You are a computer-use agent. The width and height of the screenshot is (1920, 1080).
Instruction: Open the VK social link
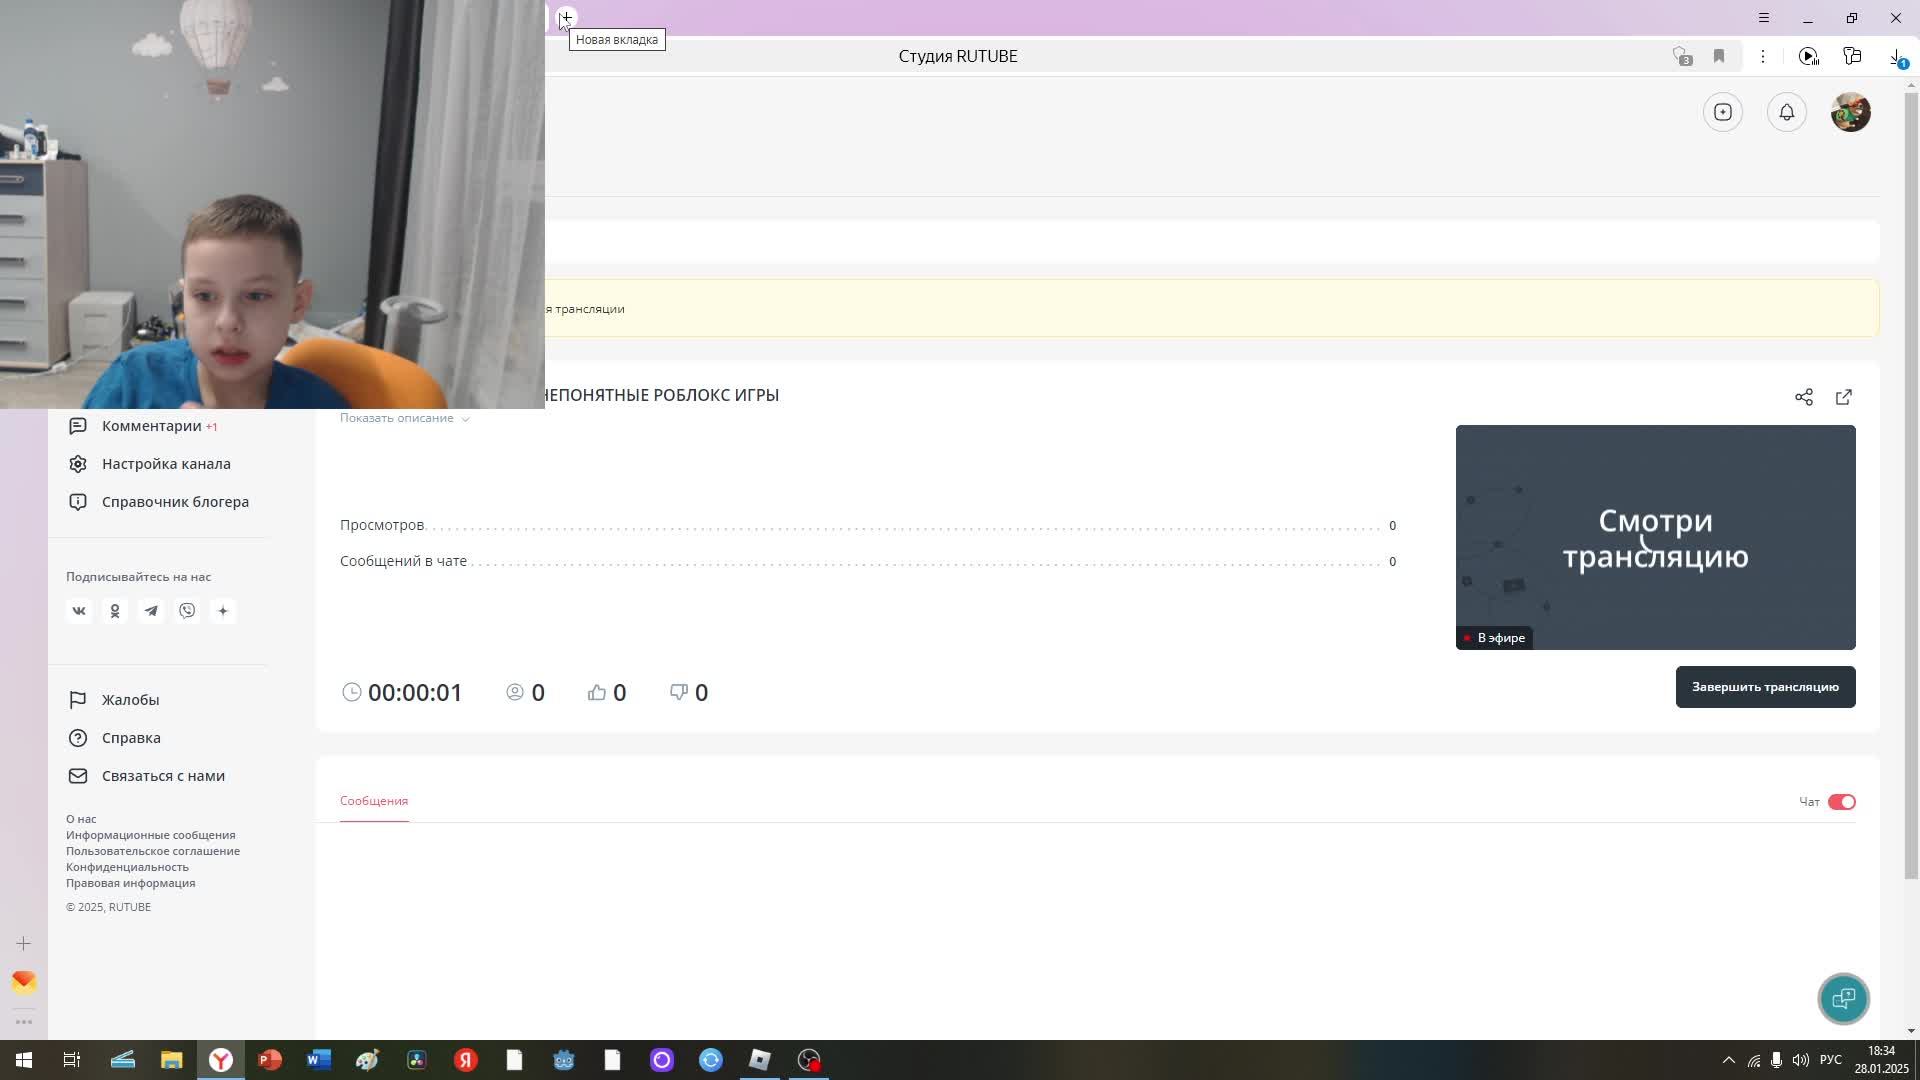pos(79,611)
